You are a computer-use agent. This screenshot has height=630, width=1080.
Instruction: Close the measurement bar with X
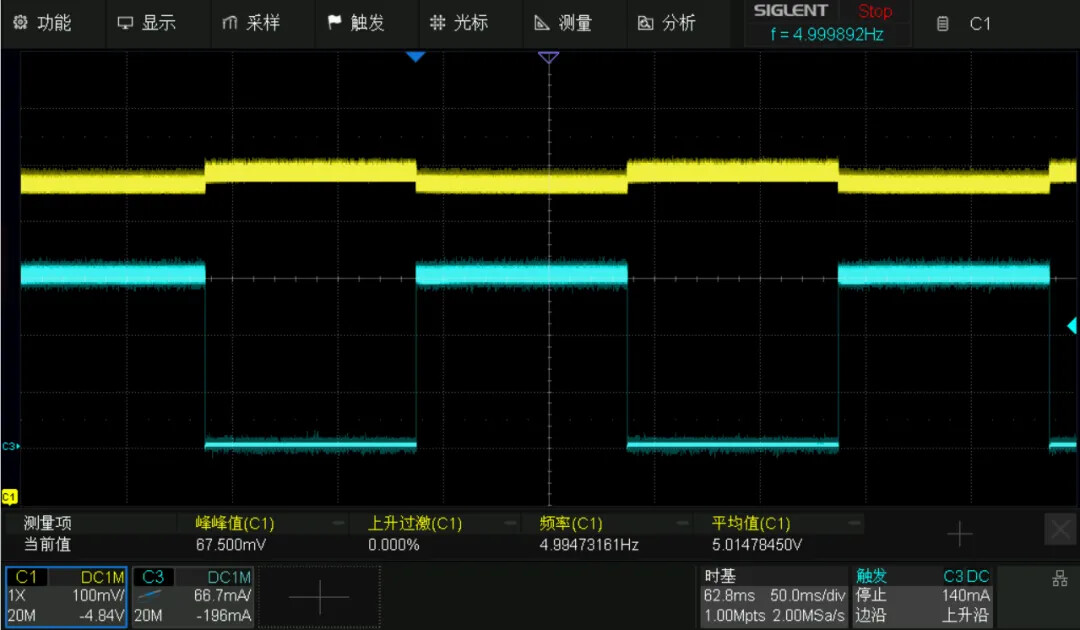(x=1059, y=529)
